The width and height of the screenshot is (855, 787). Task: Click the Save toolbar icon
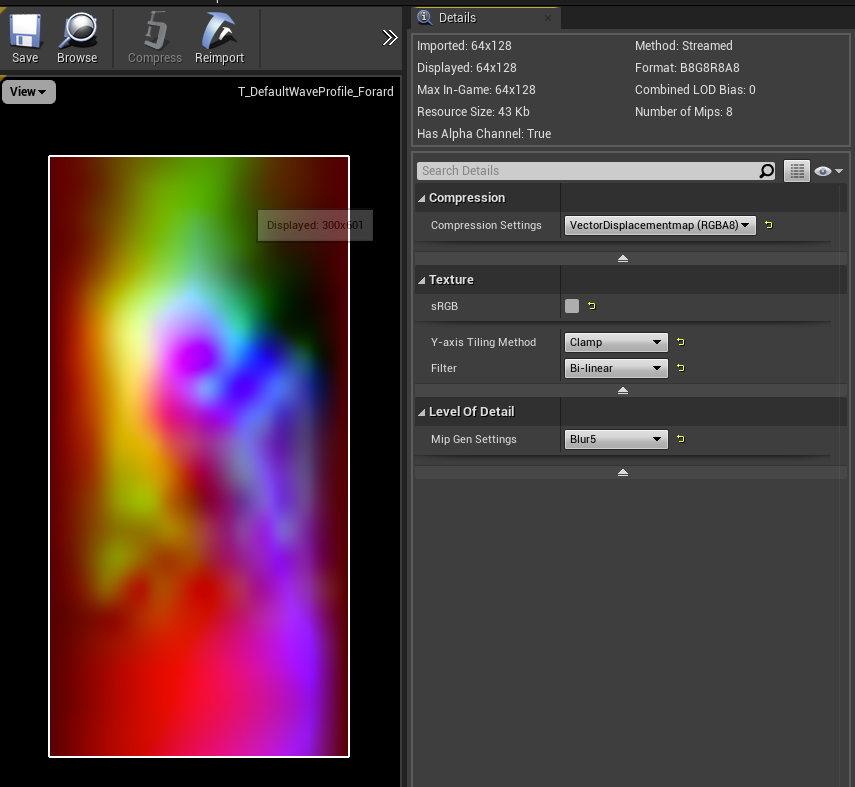click(25, 38)
